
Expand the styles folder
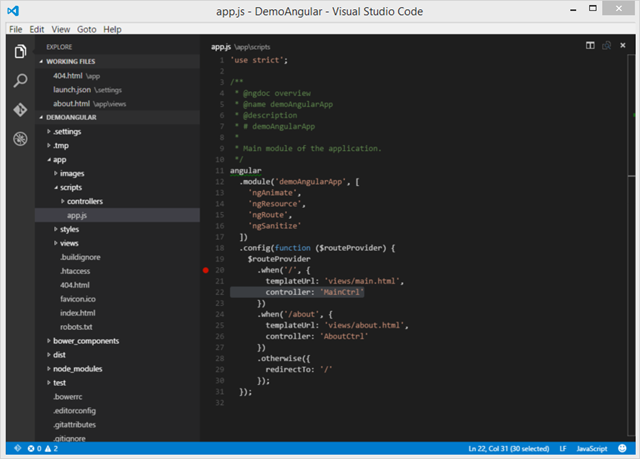tap(56, 229)
